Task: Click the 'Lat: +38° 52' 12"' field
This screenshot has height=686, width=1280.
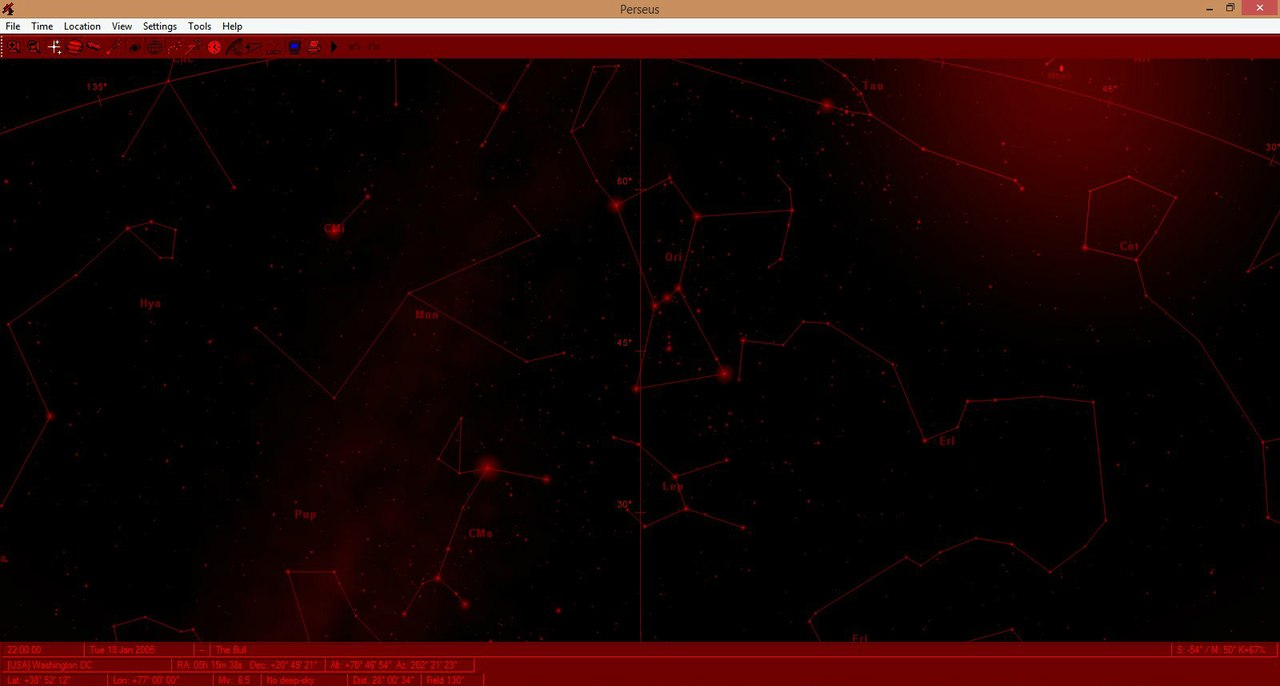Action: (54, 680)
